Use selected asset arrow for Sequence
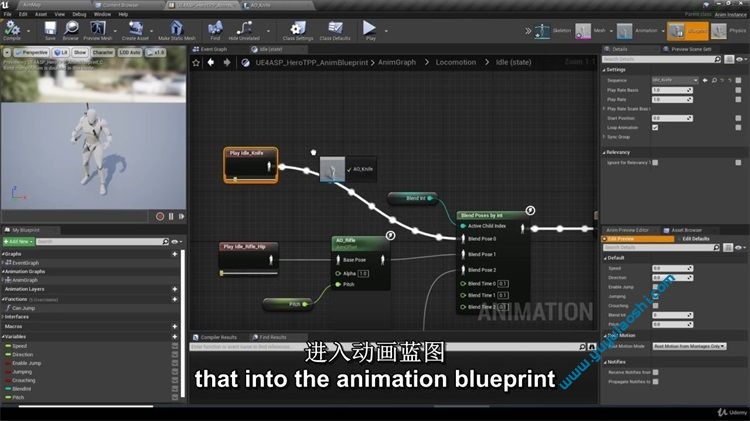The height and width of the screenshot is (421, 750). tap(705, 80)
